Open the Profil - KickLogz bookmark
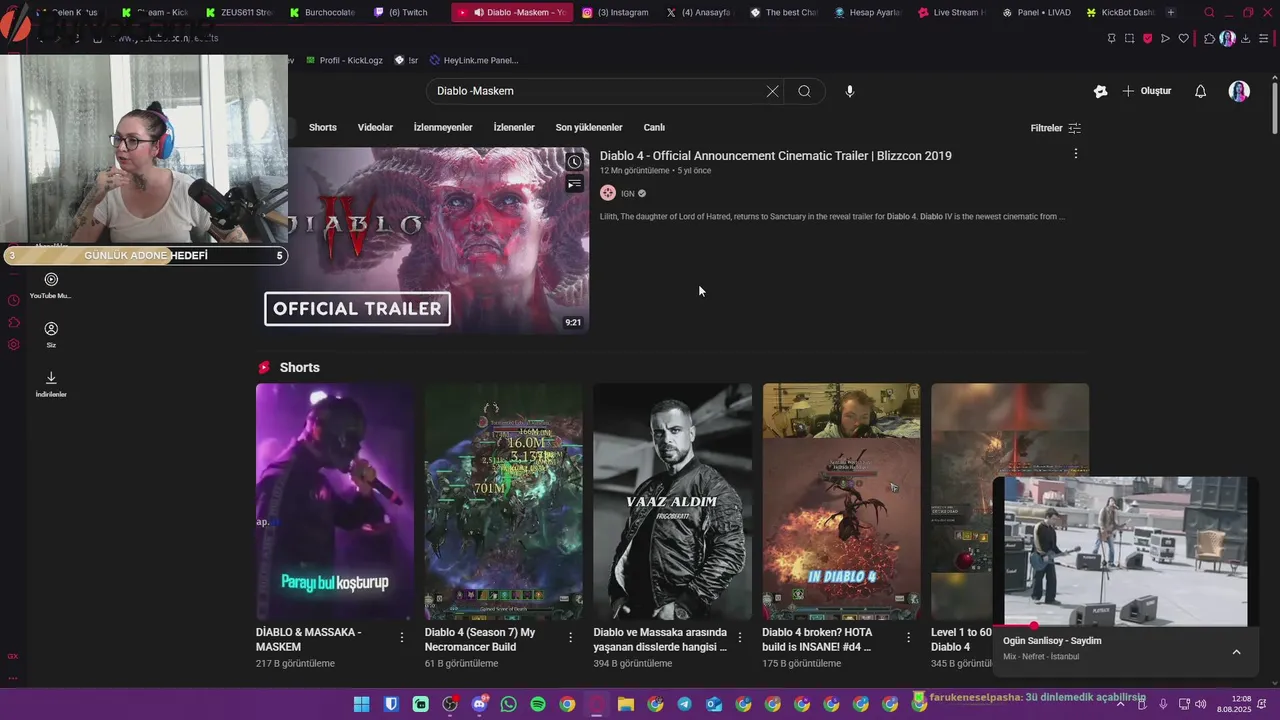The image size is (1280, 720). point(344,60)
